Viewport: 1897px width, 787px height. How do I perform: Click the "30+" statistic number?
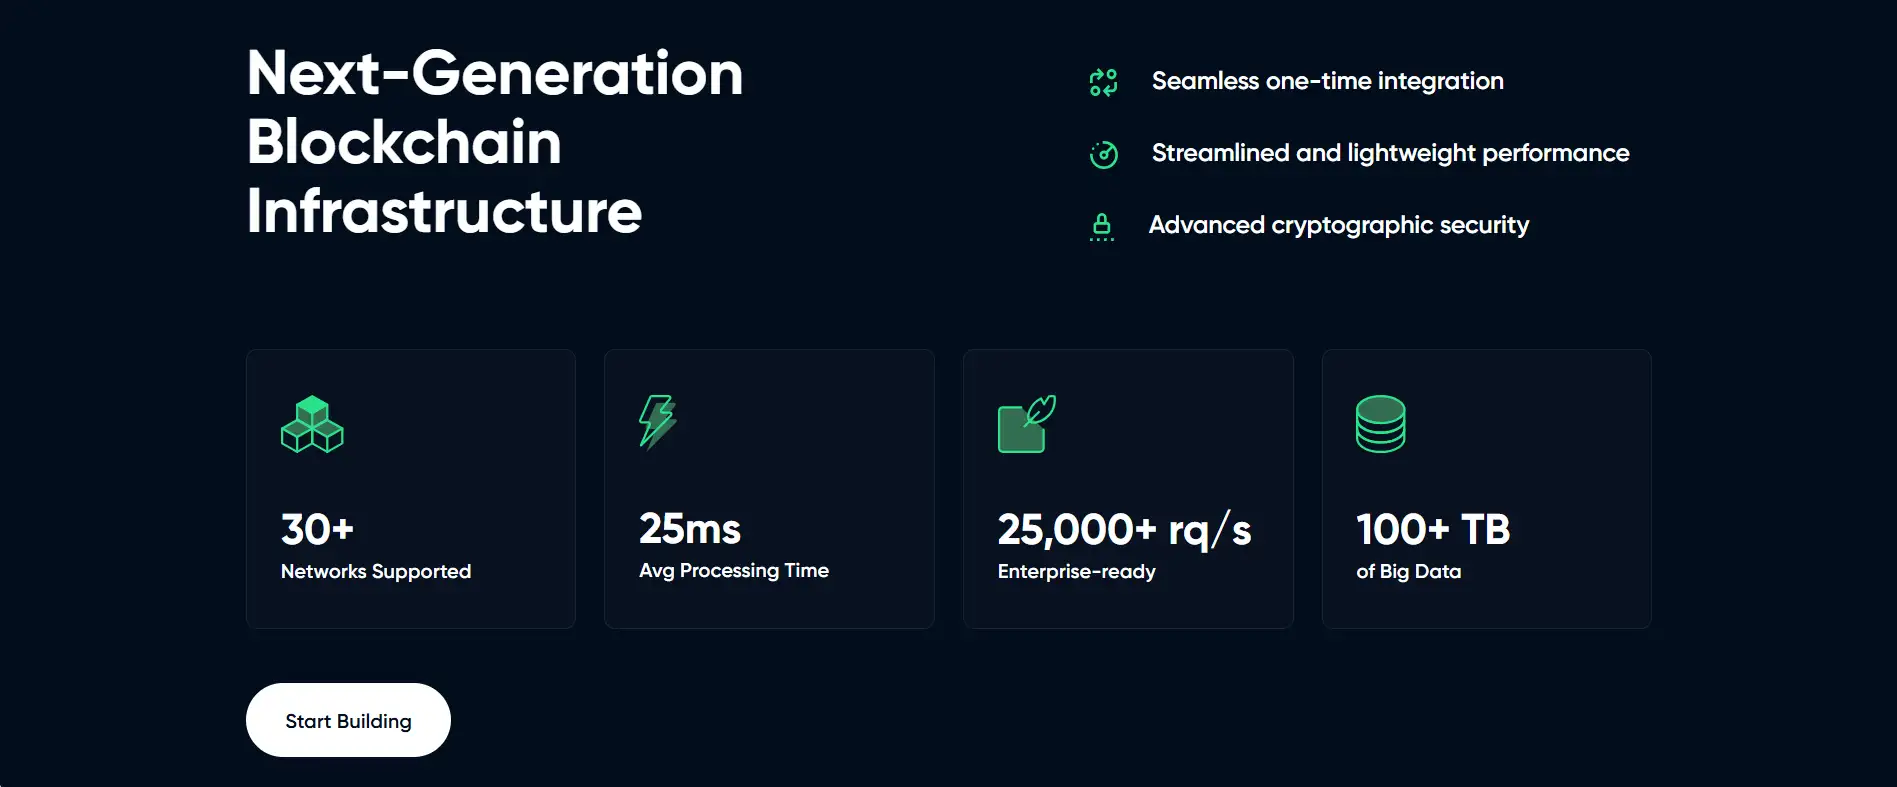point(317,529)
